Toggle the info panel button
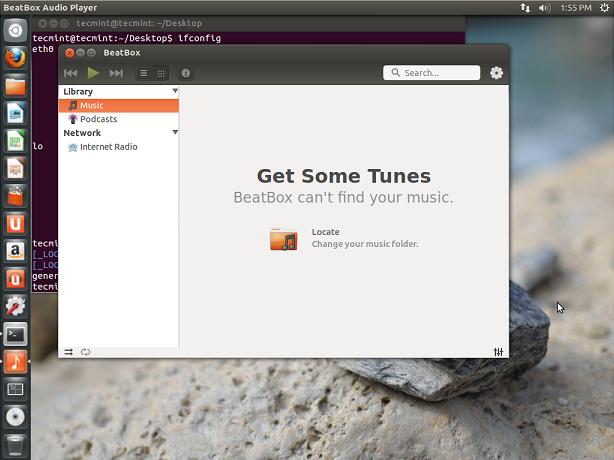The image size is (614, 460). pos(186,73)
